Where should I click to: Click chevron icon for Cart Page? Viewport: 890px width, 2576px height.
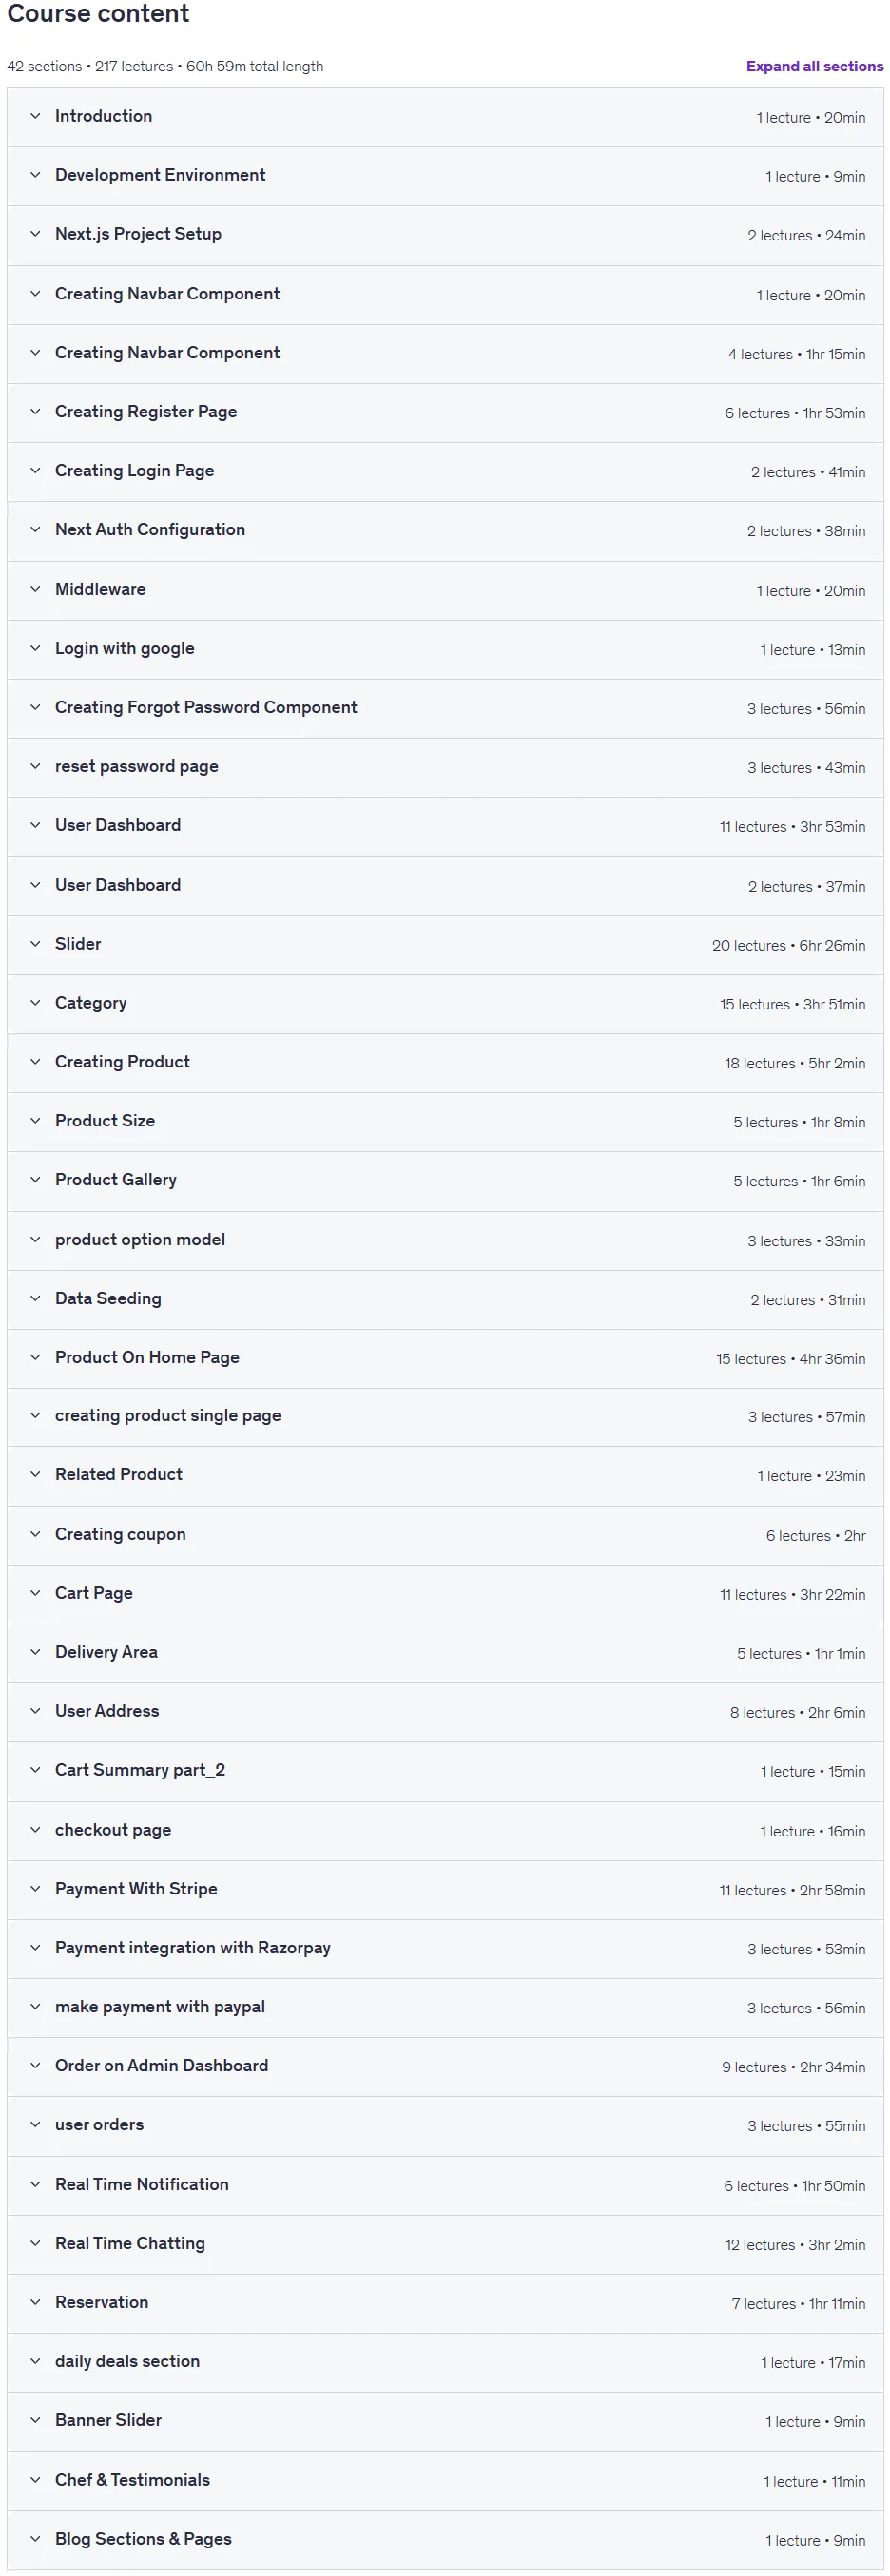(x=35, y=1593)
